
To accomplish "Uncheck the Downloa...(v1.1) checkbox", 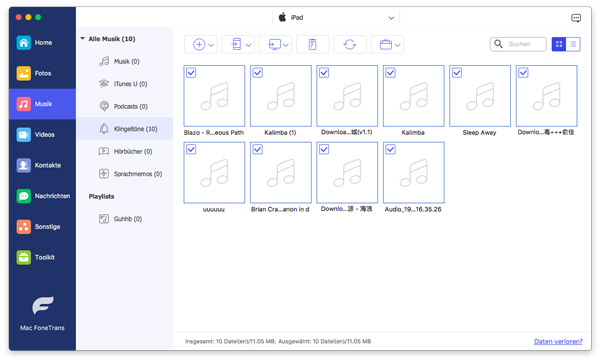I will [324, 73].
